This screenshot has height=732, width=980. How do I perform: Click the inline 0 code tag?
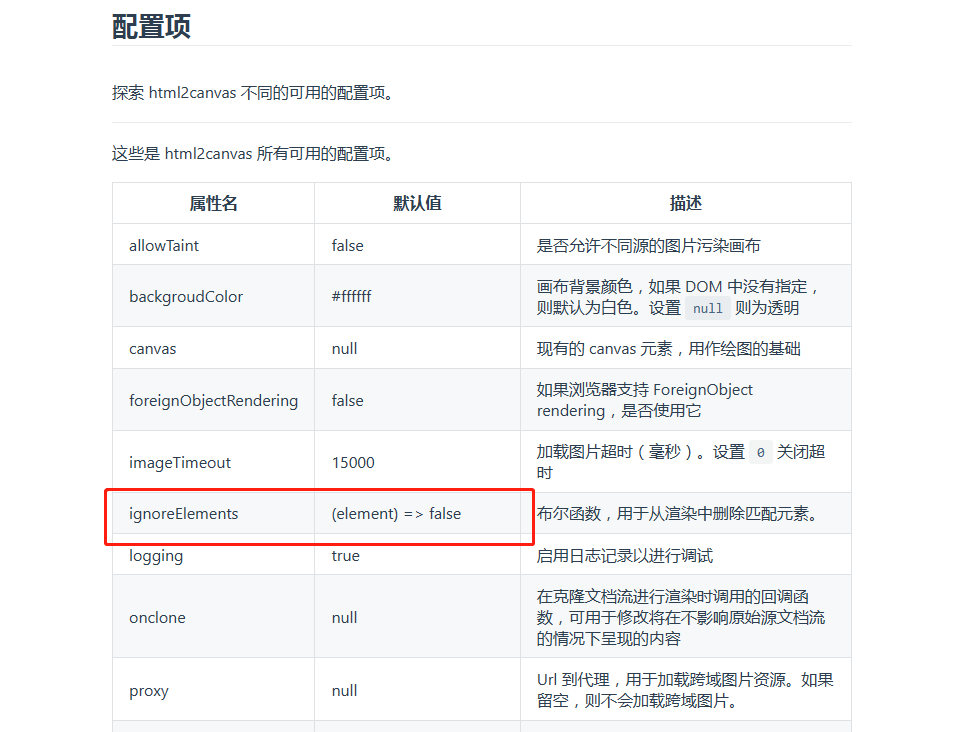point(761,452)
